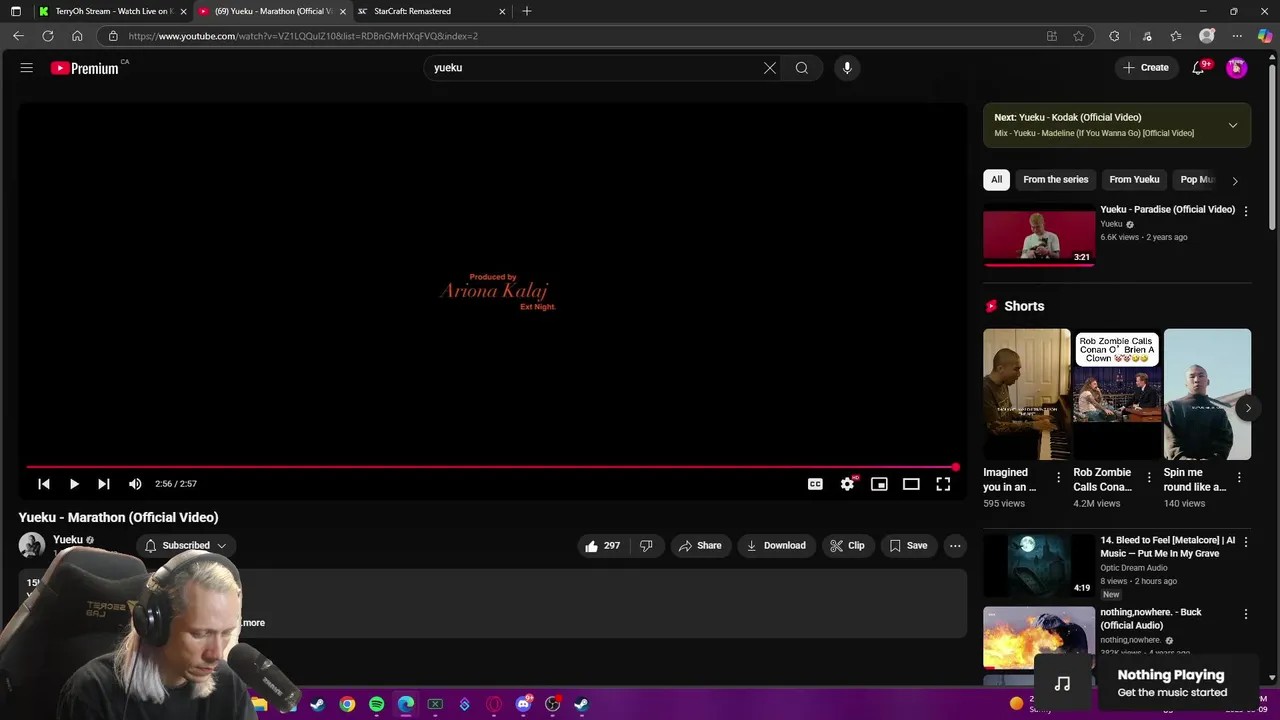Expand the Next: Yueku - Kodak queue panel

[1233, 125]
